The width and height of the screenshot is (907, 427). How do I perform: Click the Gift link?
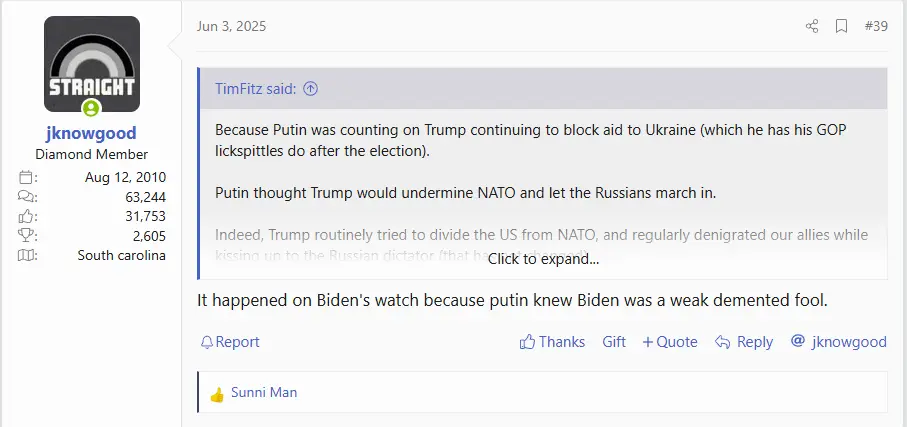click(x=614, y=342)
